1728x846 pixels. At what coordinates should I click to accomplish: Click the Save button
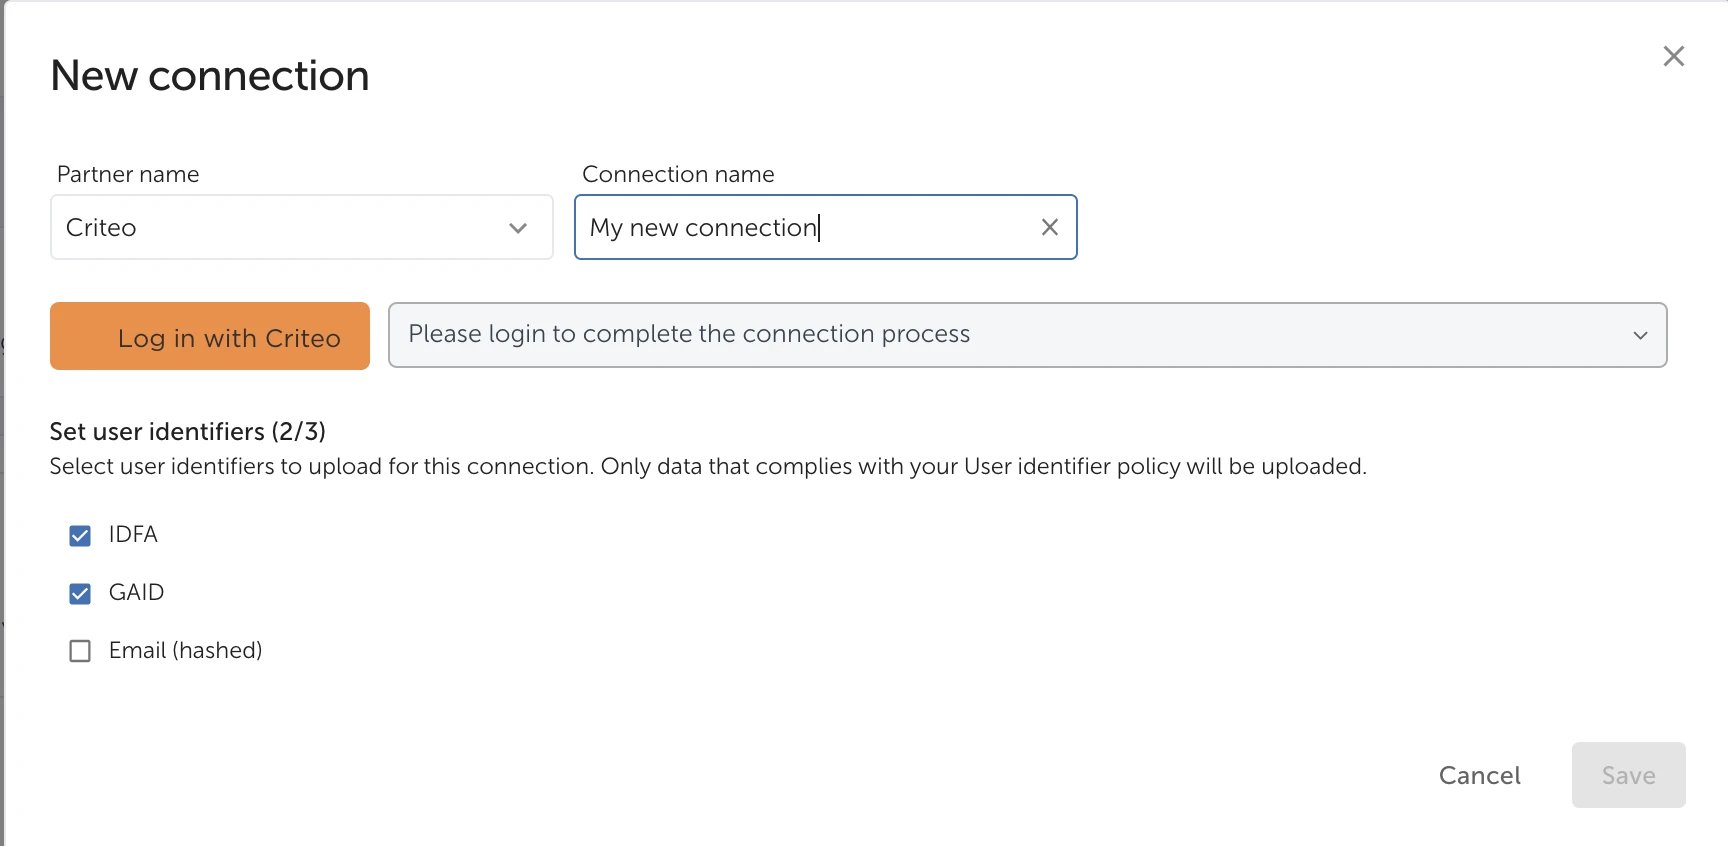tap(1628, 775)
